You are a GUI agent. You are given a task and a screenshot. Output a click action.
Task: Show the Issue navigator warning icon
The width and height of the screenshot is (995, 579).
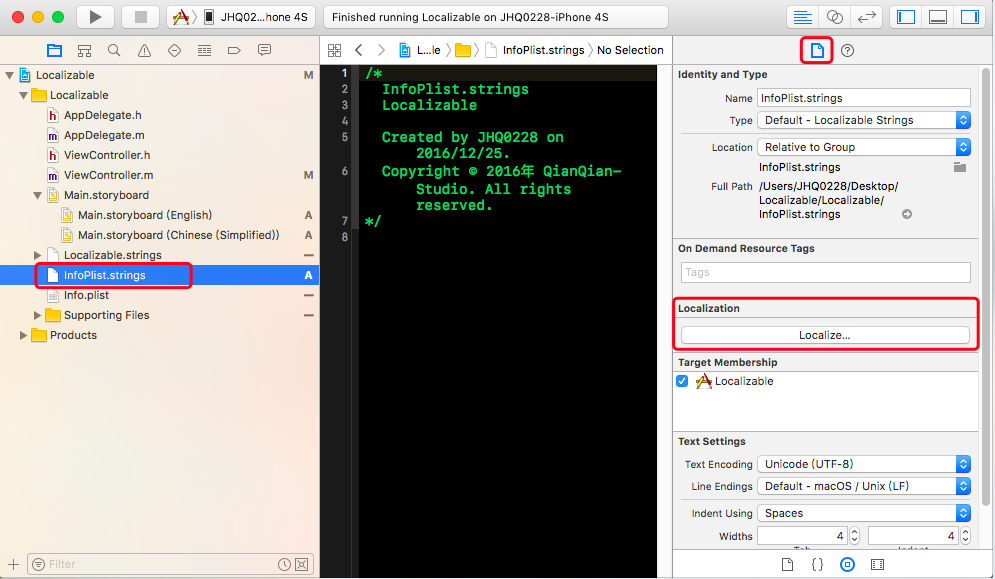click(144, 49)
